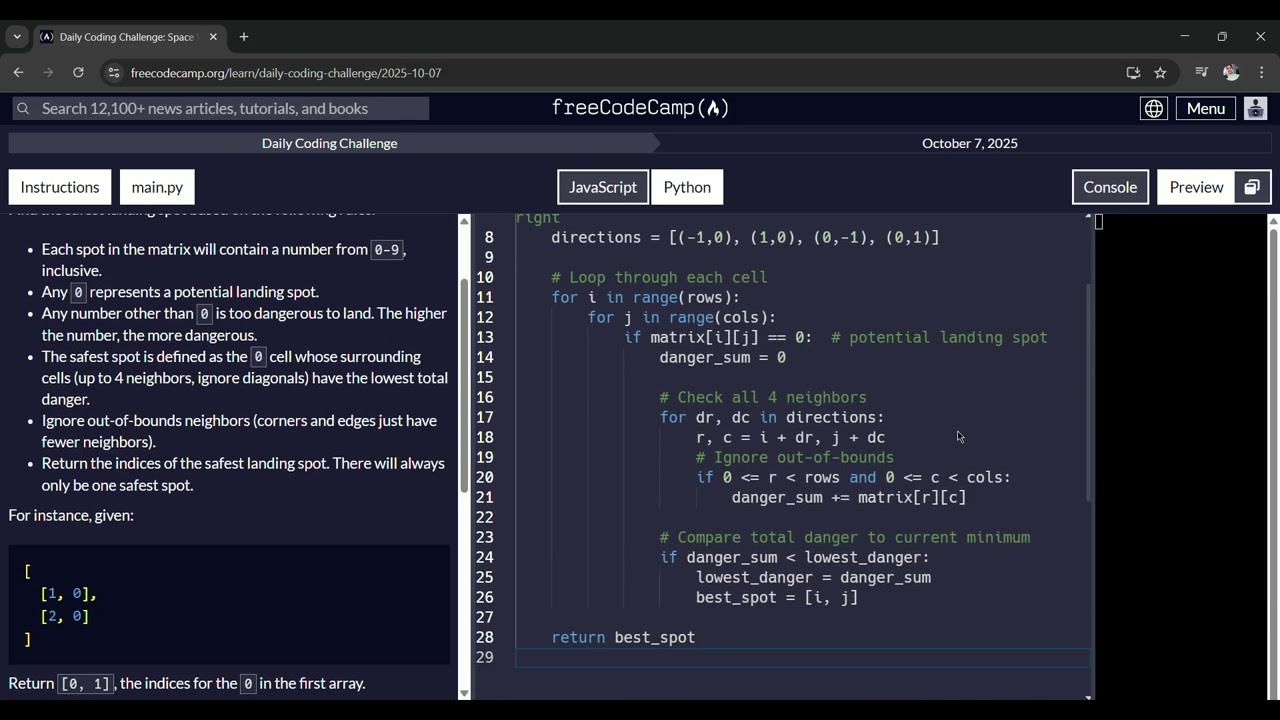Click the October 7, 2025 breadcrumb

pyautogui.click(x=970, y=143)
